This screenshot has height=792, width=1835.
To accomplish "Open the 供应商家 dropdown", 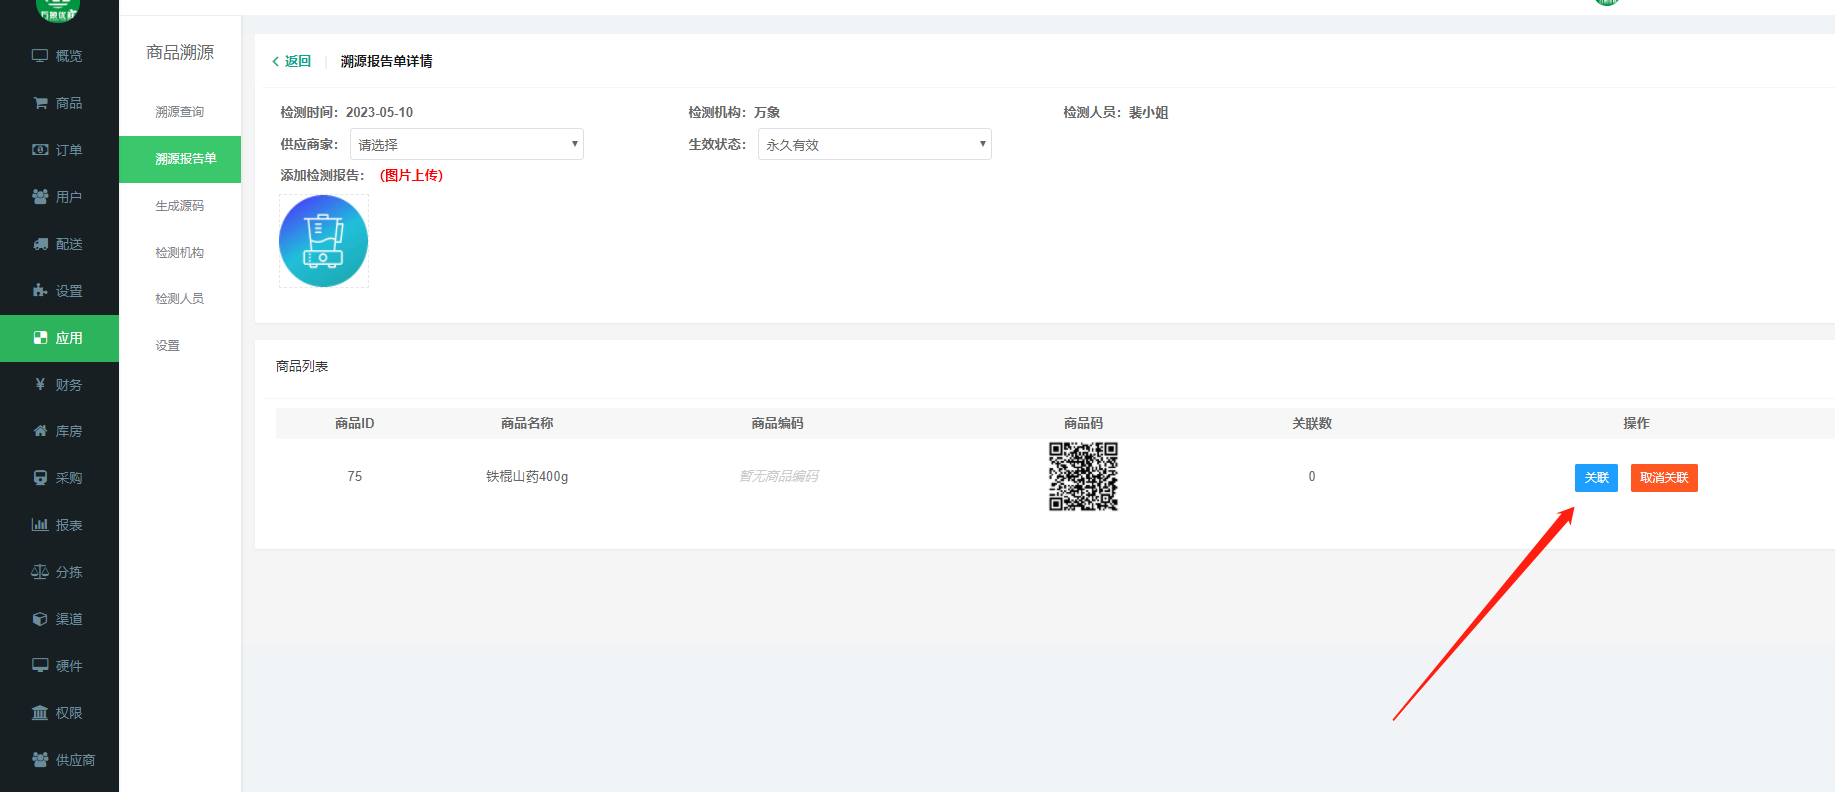I will click(466, 144).
